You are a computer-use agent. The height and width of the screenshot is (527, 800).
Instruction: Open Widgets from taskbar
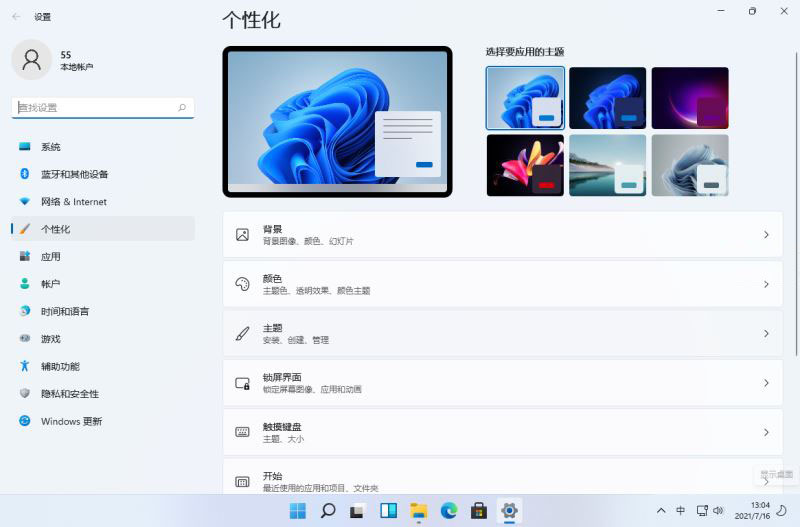pyautogui.click(x=388, y=510)
